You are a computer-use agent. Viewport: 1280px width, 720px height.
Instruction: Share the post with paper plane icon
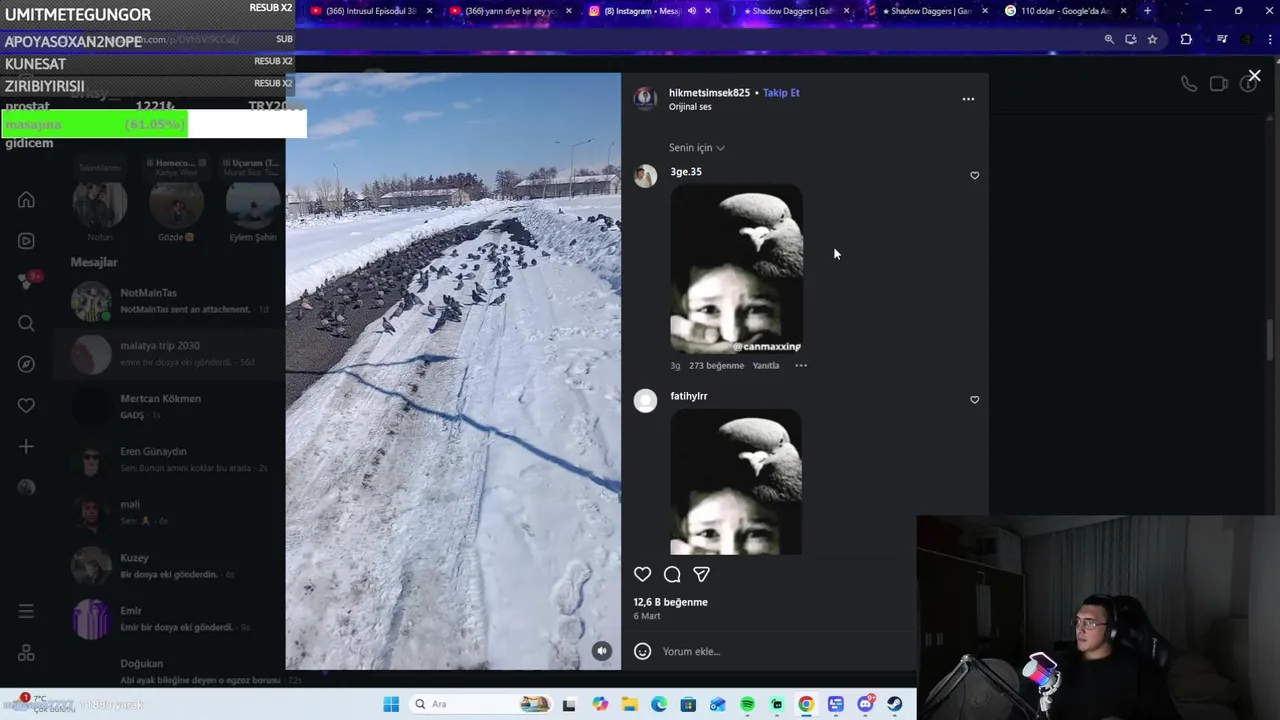point(701,574)
